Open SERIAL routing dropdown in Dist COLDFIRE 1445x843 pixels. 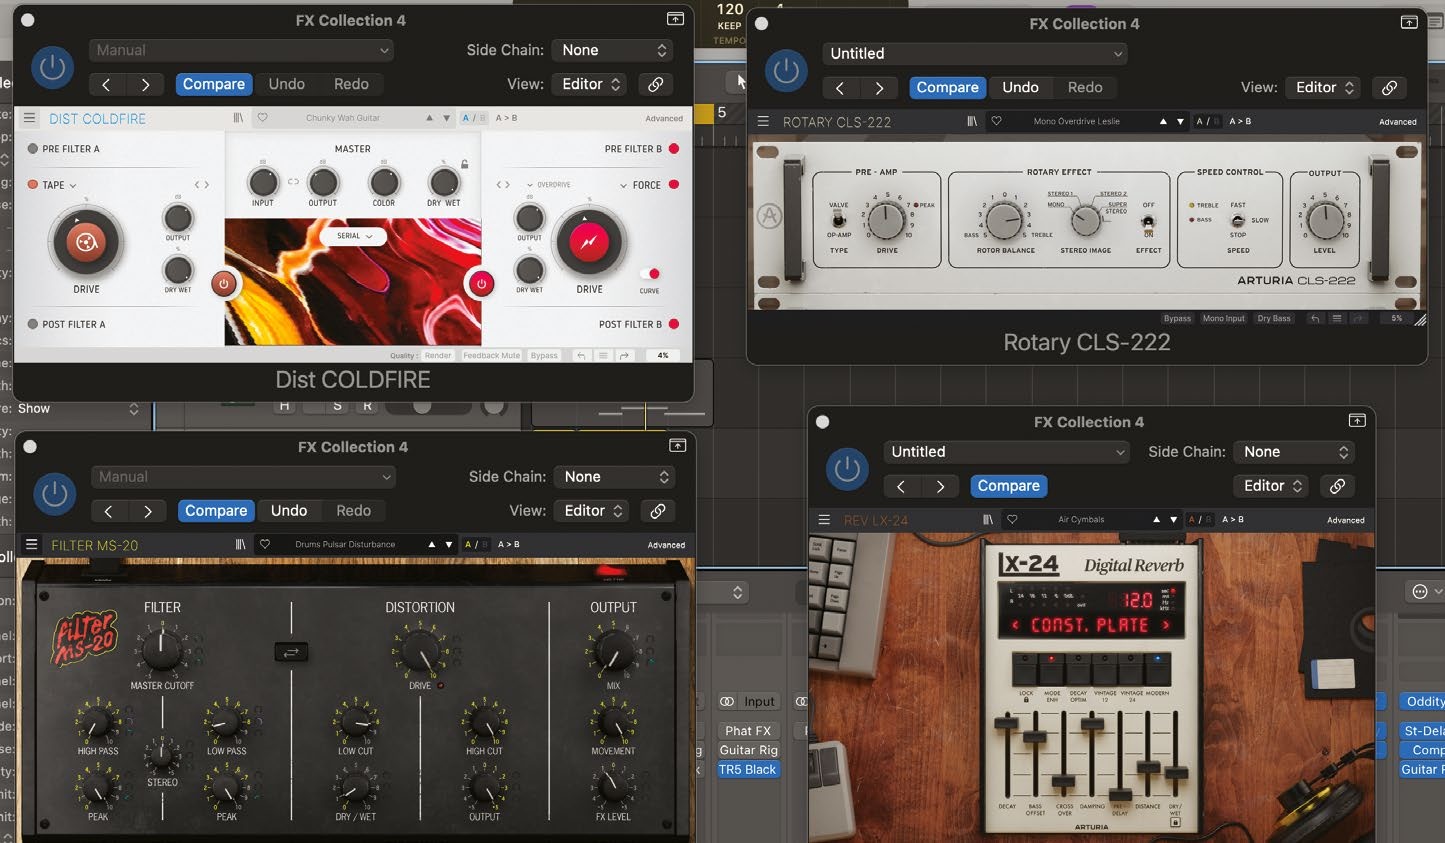tap(353, 236)
